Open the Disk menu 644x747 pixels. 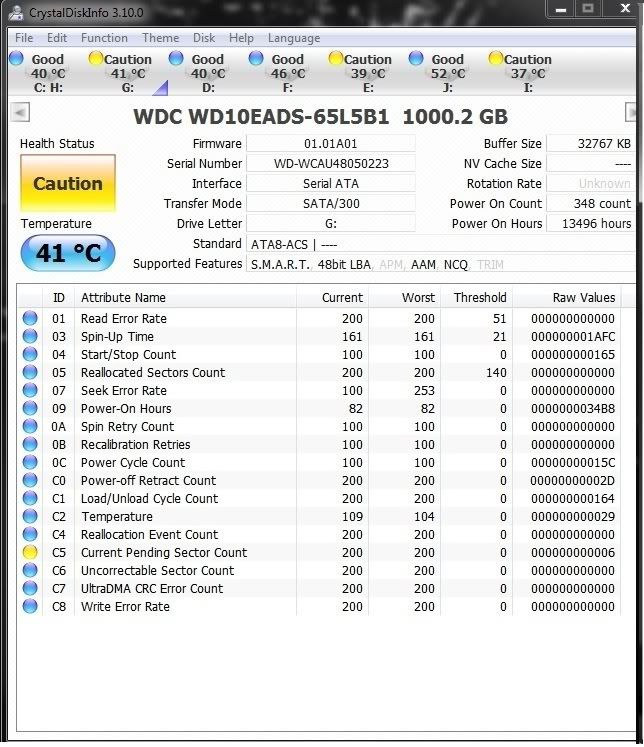pyautogui.click(x=204, y=38)
